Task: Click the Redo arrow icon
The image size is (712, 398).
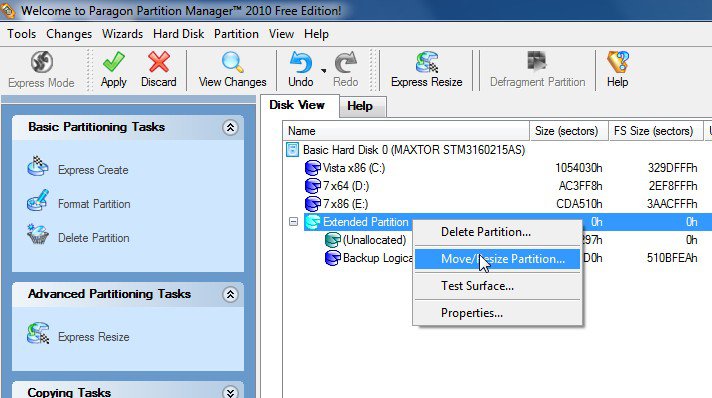Action: (346, 62)
